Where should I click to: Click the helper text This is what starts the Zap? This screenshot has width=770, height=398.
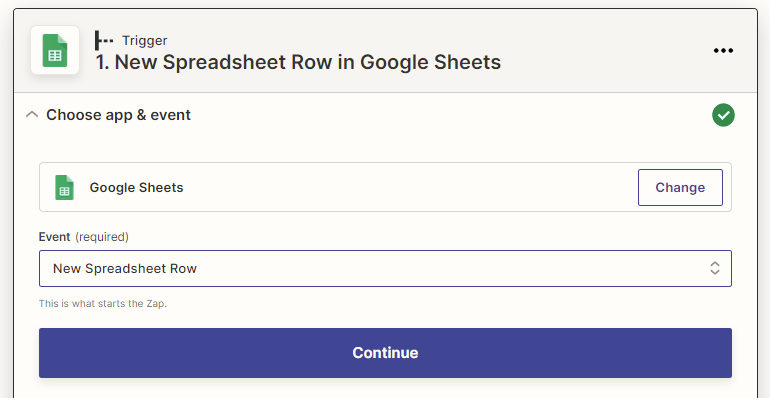[103, 304]
